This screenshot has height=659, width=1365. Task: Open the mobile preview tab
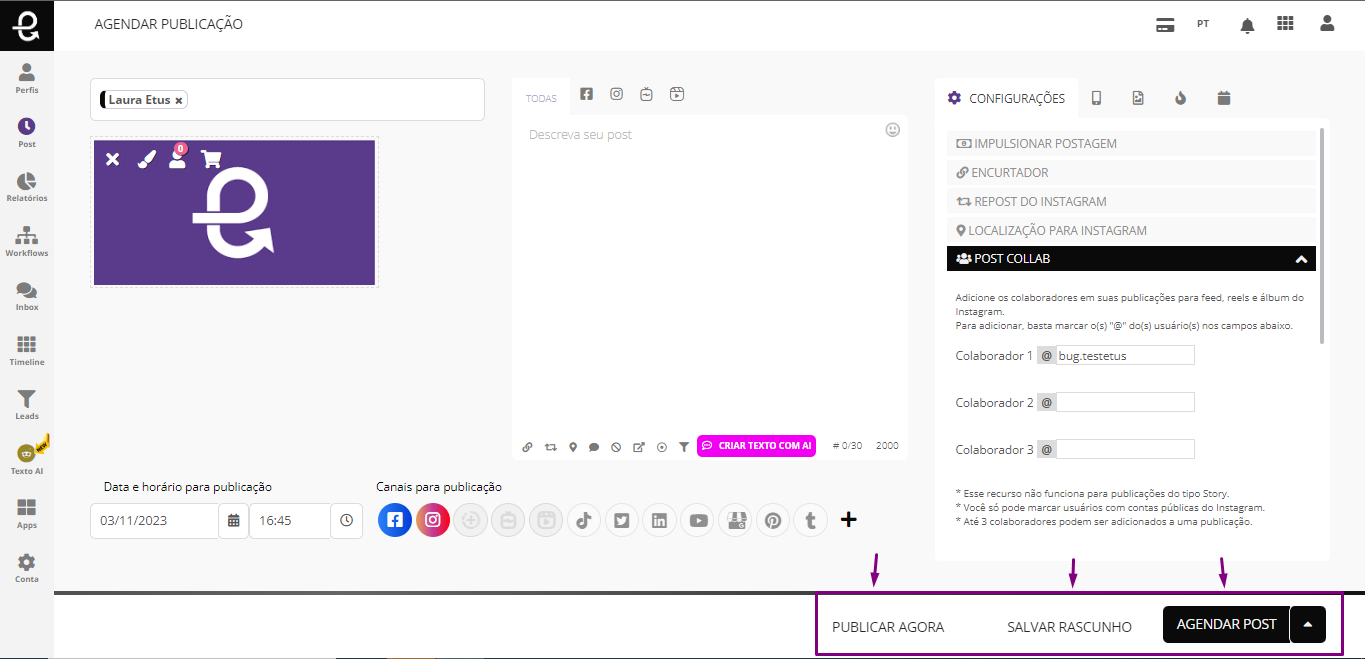coord(1096,98)
